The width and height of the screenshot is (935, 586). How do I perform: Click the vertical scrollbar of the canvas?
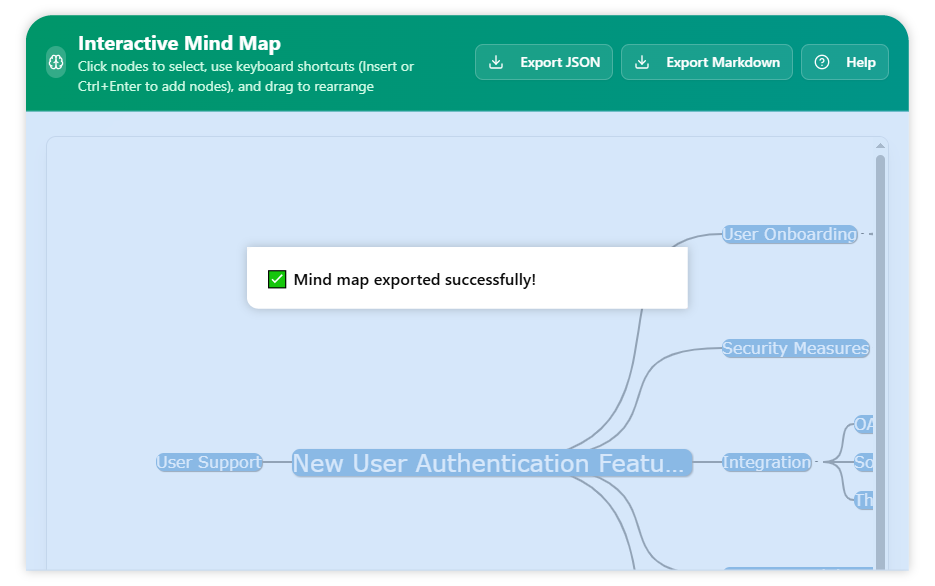[880, 350]
